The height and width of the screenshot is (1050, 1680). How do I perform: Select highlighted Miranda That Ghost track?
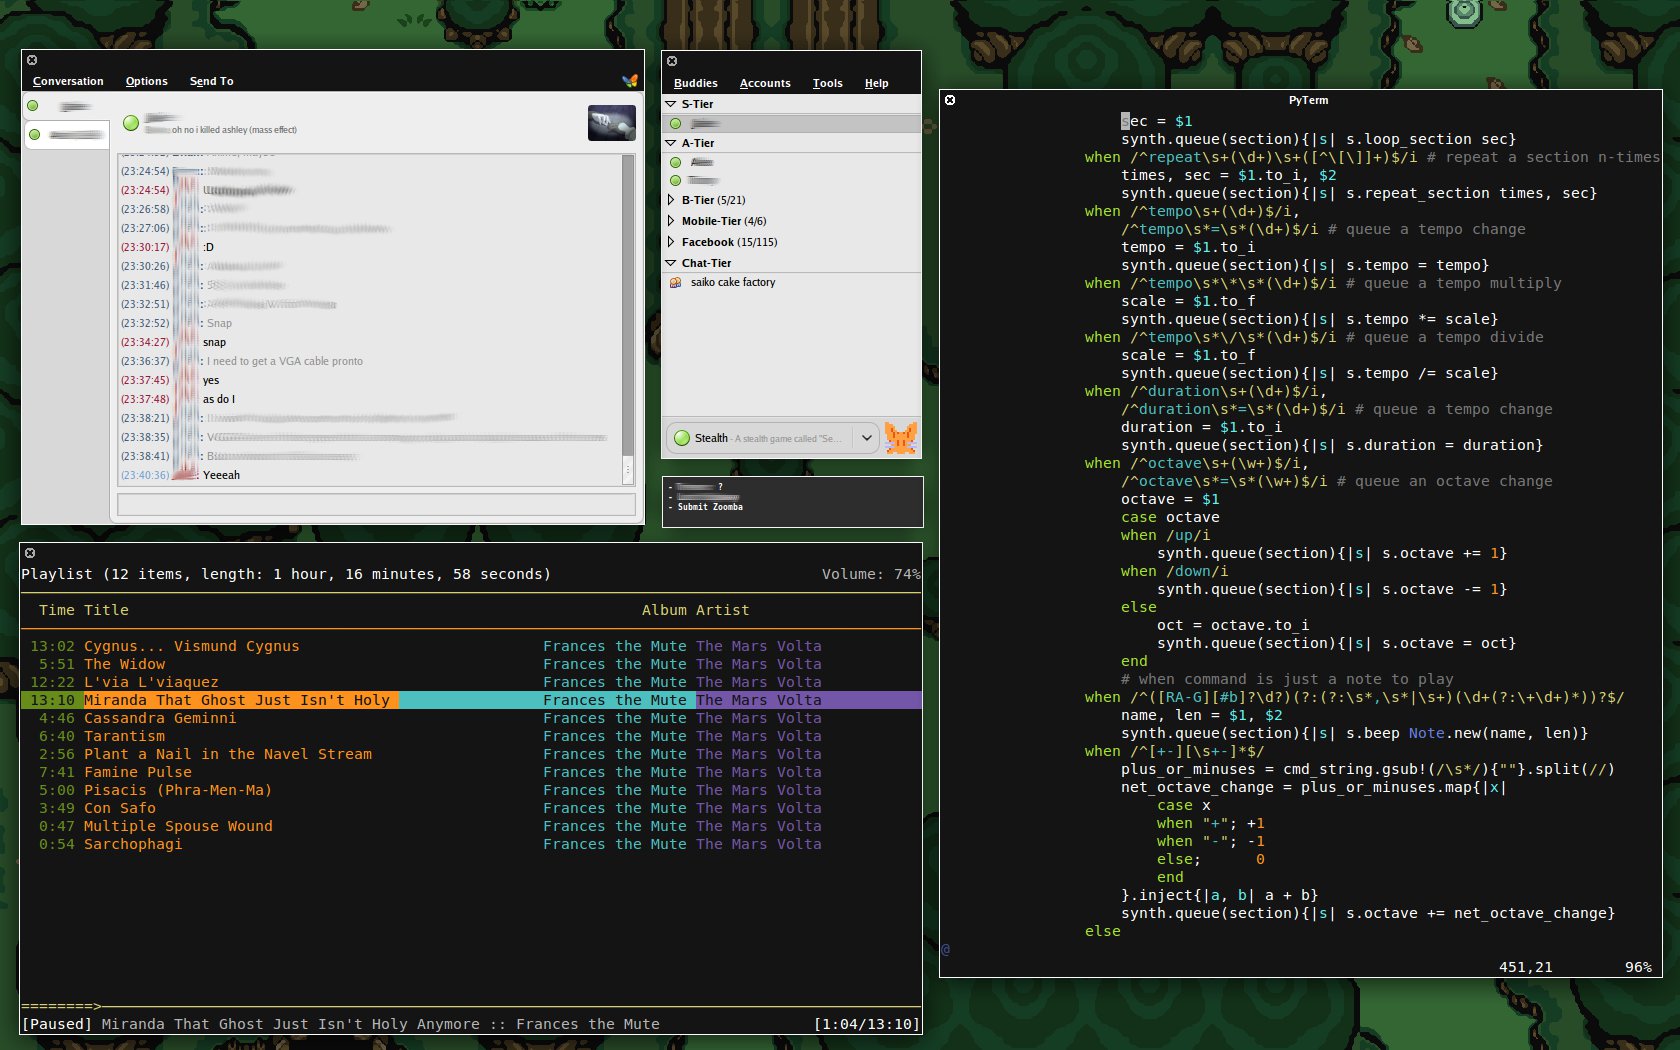[x=470, y=701]
